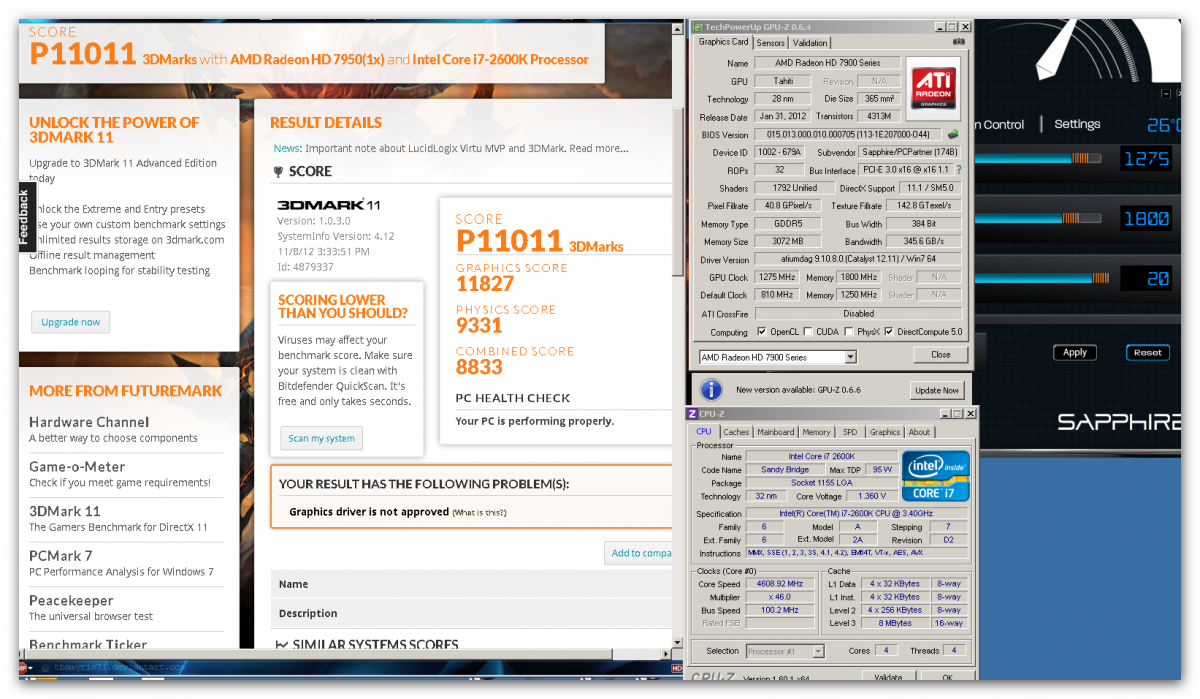Open Settings in the Sapphire utility

(1077, 124)
